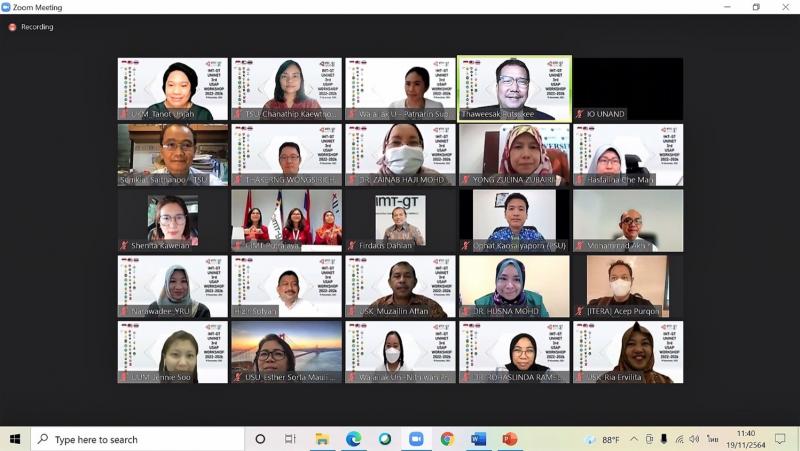Image resolution: width=800 pixels, height=451 pixels.
Task: Open the clock and date flyout
Action: (x=745, y=439)
